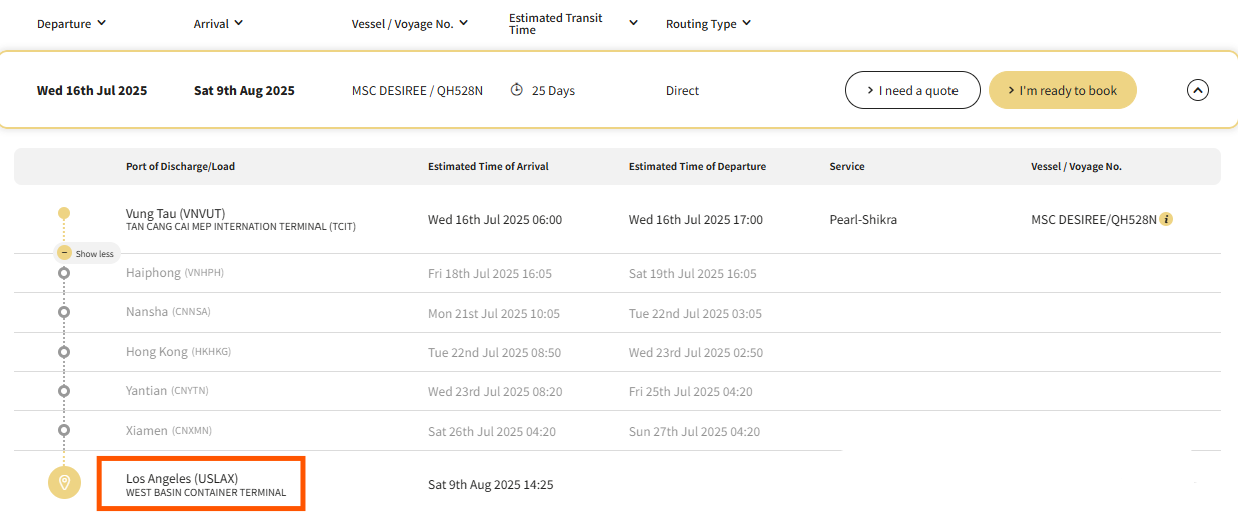Click the Los Angeles destination pin icon

[64, 483]
